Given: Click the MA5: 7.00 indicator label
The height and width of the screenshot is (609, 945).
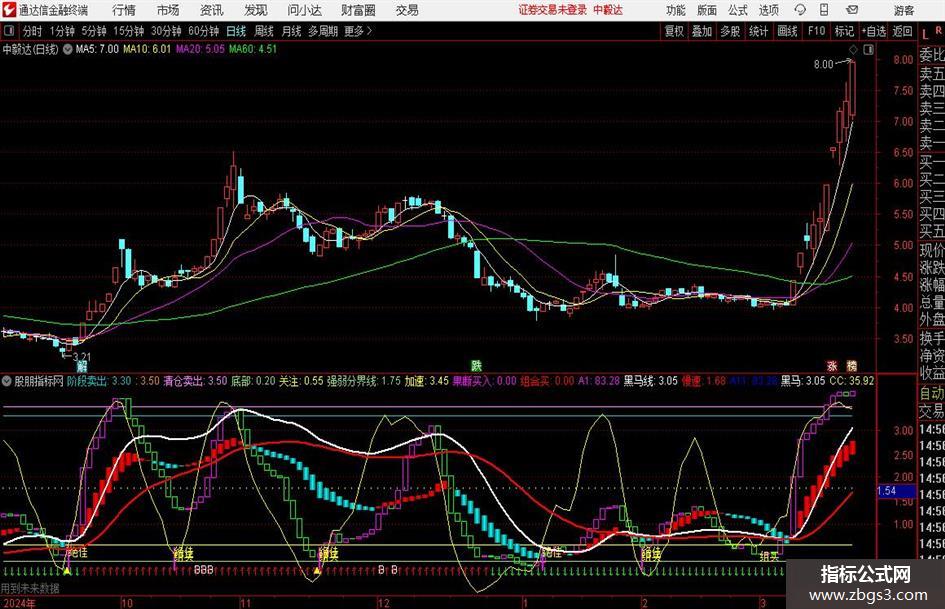Looking at the screenshot, I should pos(97,49).
